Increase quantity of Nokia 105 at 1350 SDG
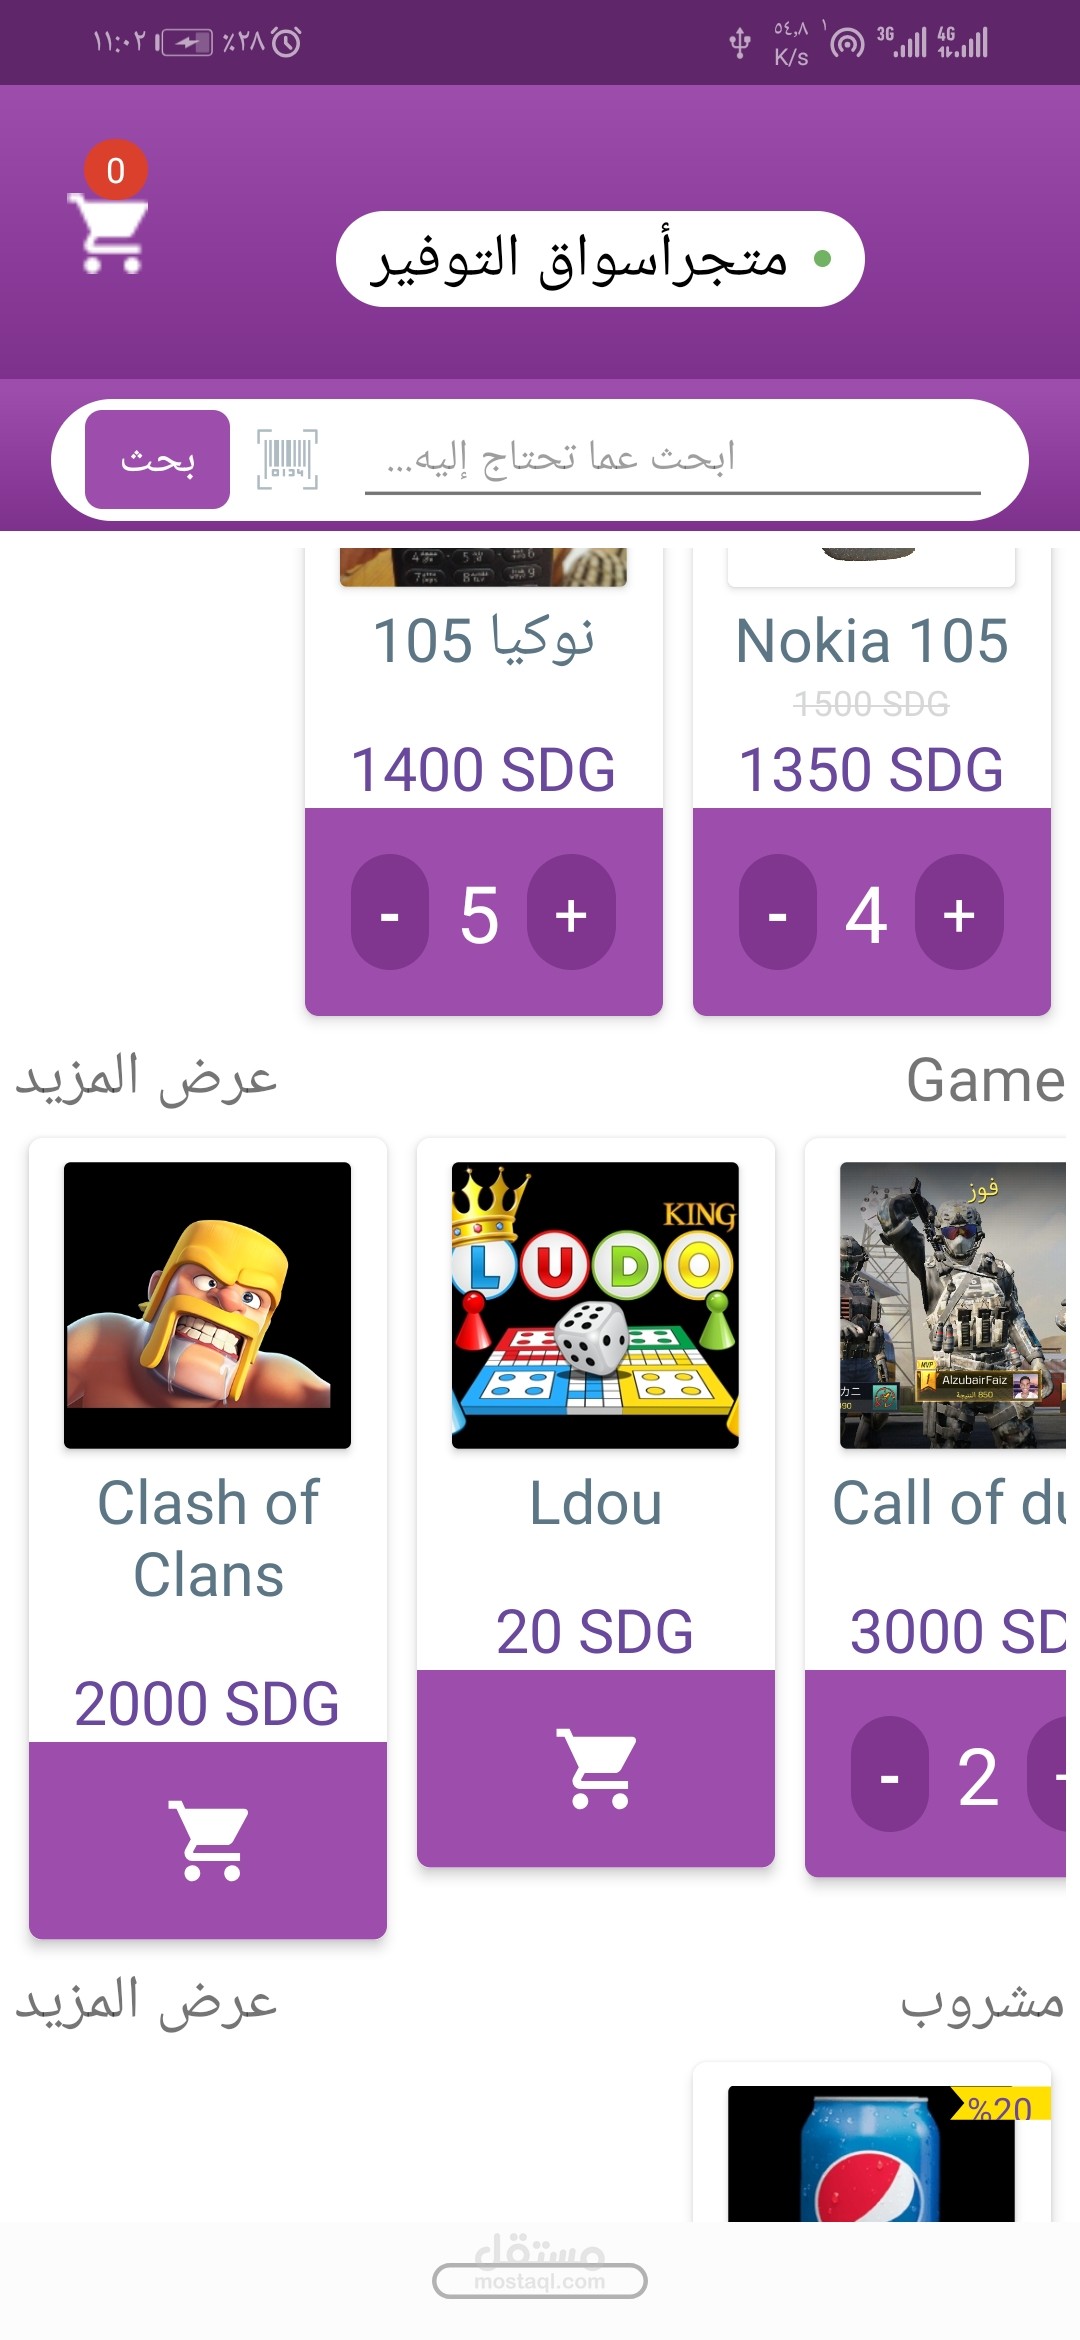Screen dimensions: 1080x2340 click(x=959, y=912)
